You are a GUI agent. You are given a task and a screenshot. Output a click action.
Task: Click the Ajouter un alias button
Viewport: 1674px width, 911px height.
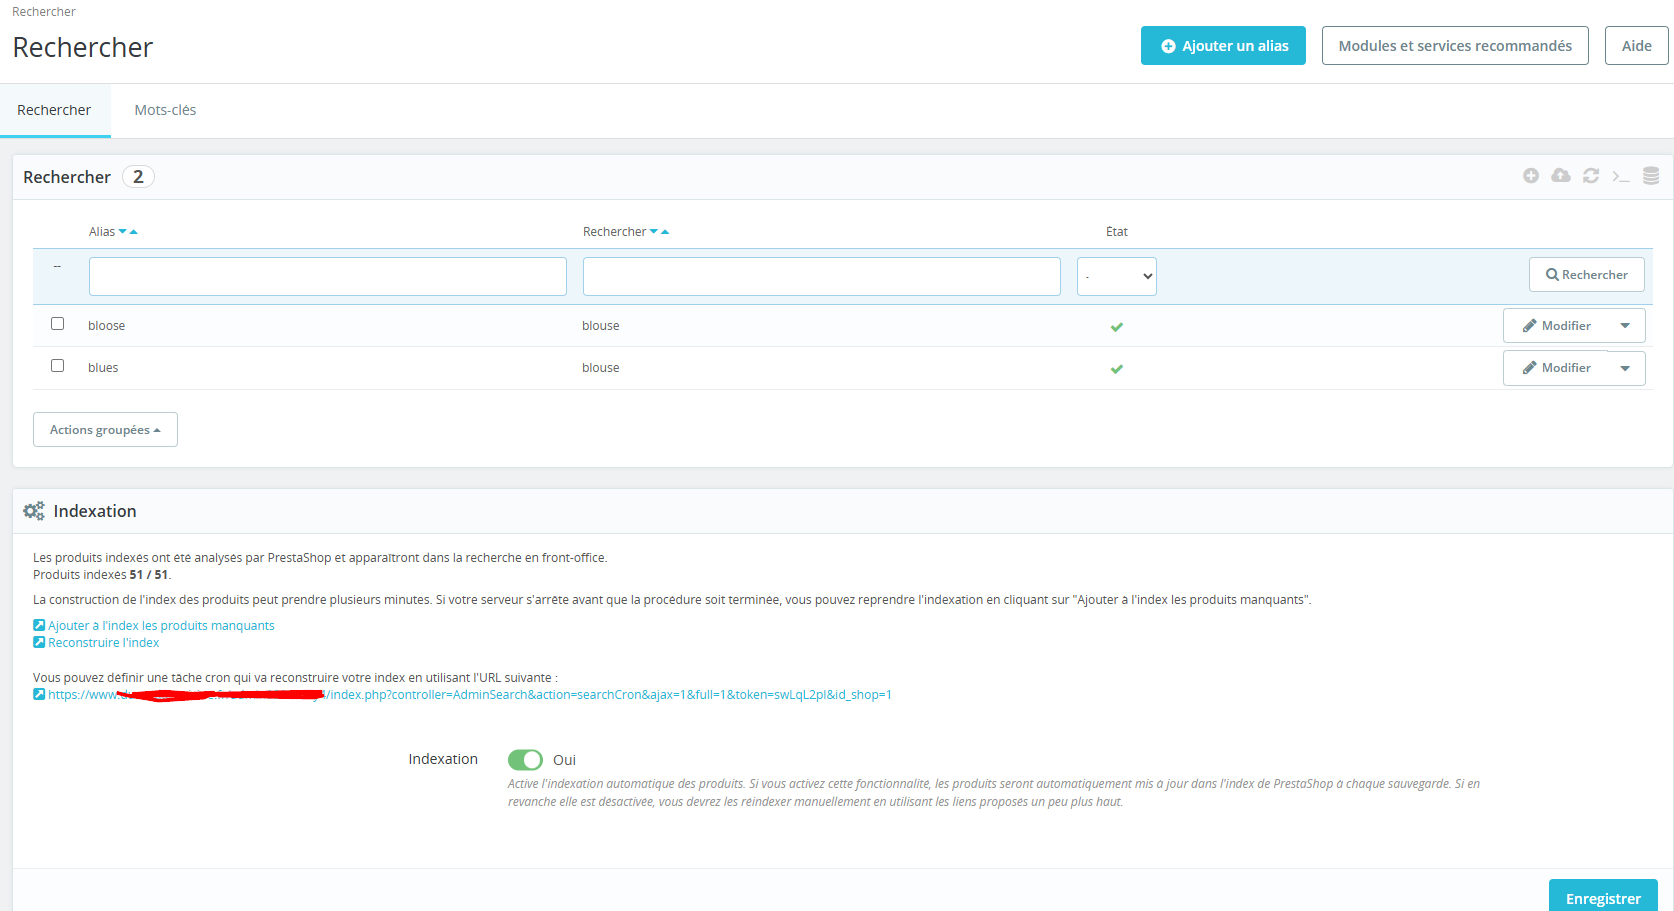click(x=1223, y=46)
